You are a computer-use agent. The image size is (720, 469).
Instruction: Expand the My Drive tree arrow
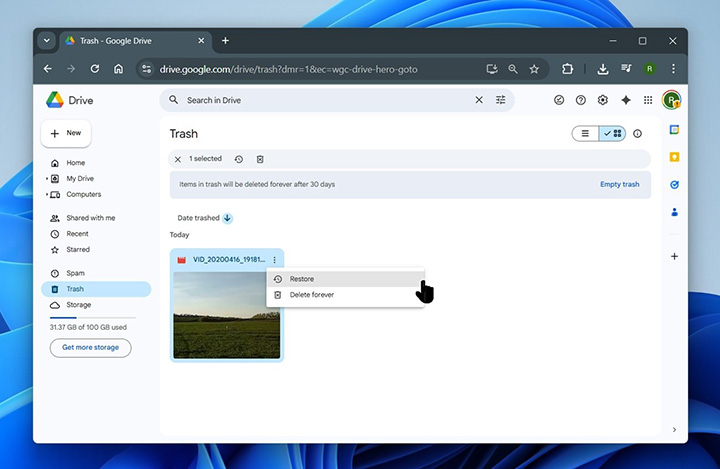[47, 179]
